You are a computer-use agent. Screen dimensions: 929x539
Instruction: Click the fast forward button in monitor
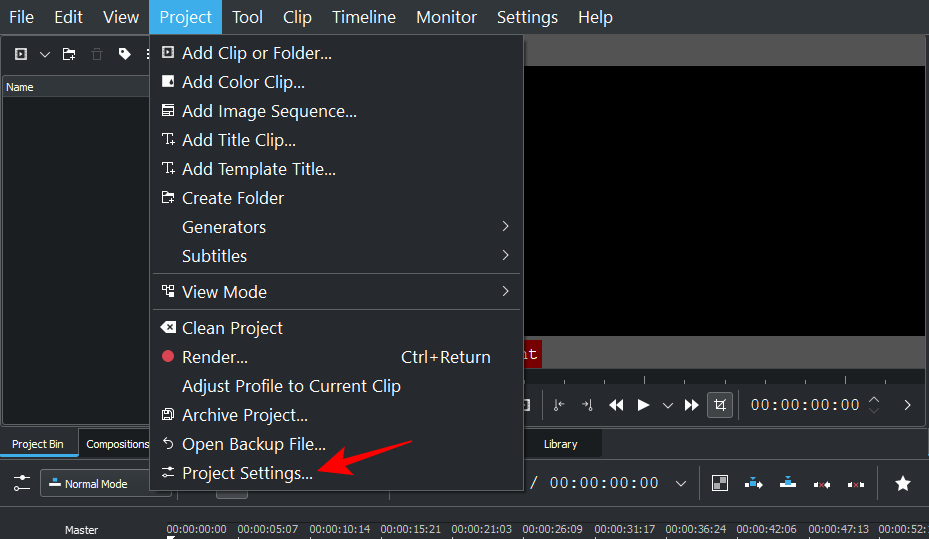pyautogui.click(x=691, y=405)
